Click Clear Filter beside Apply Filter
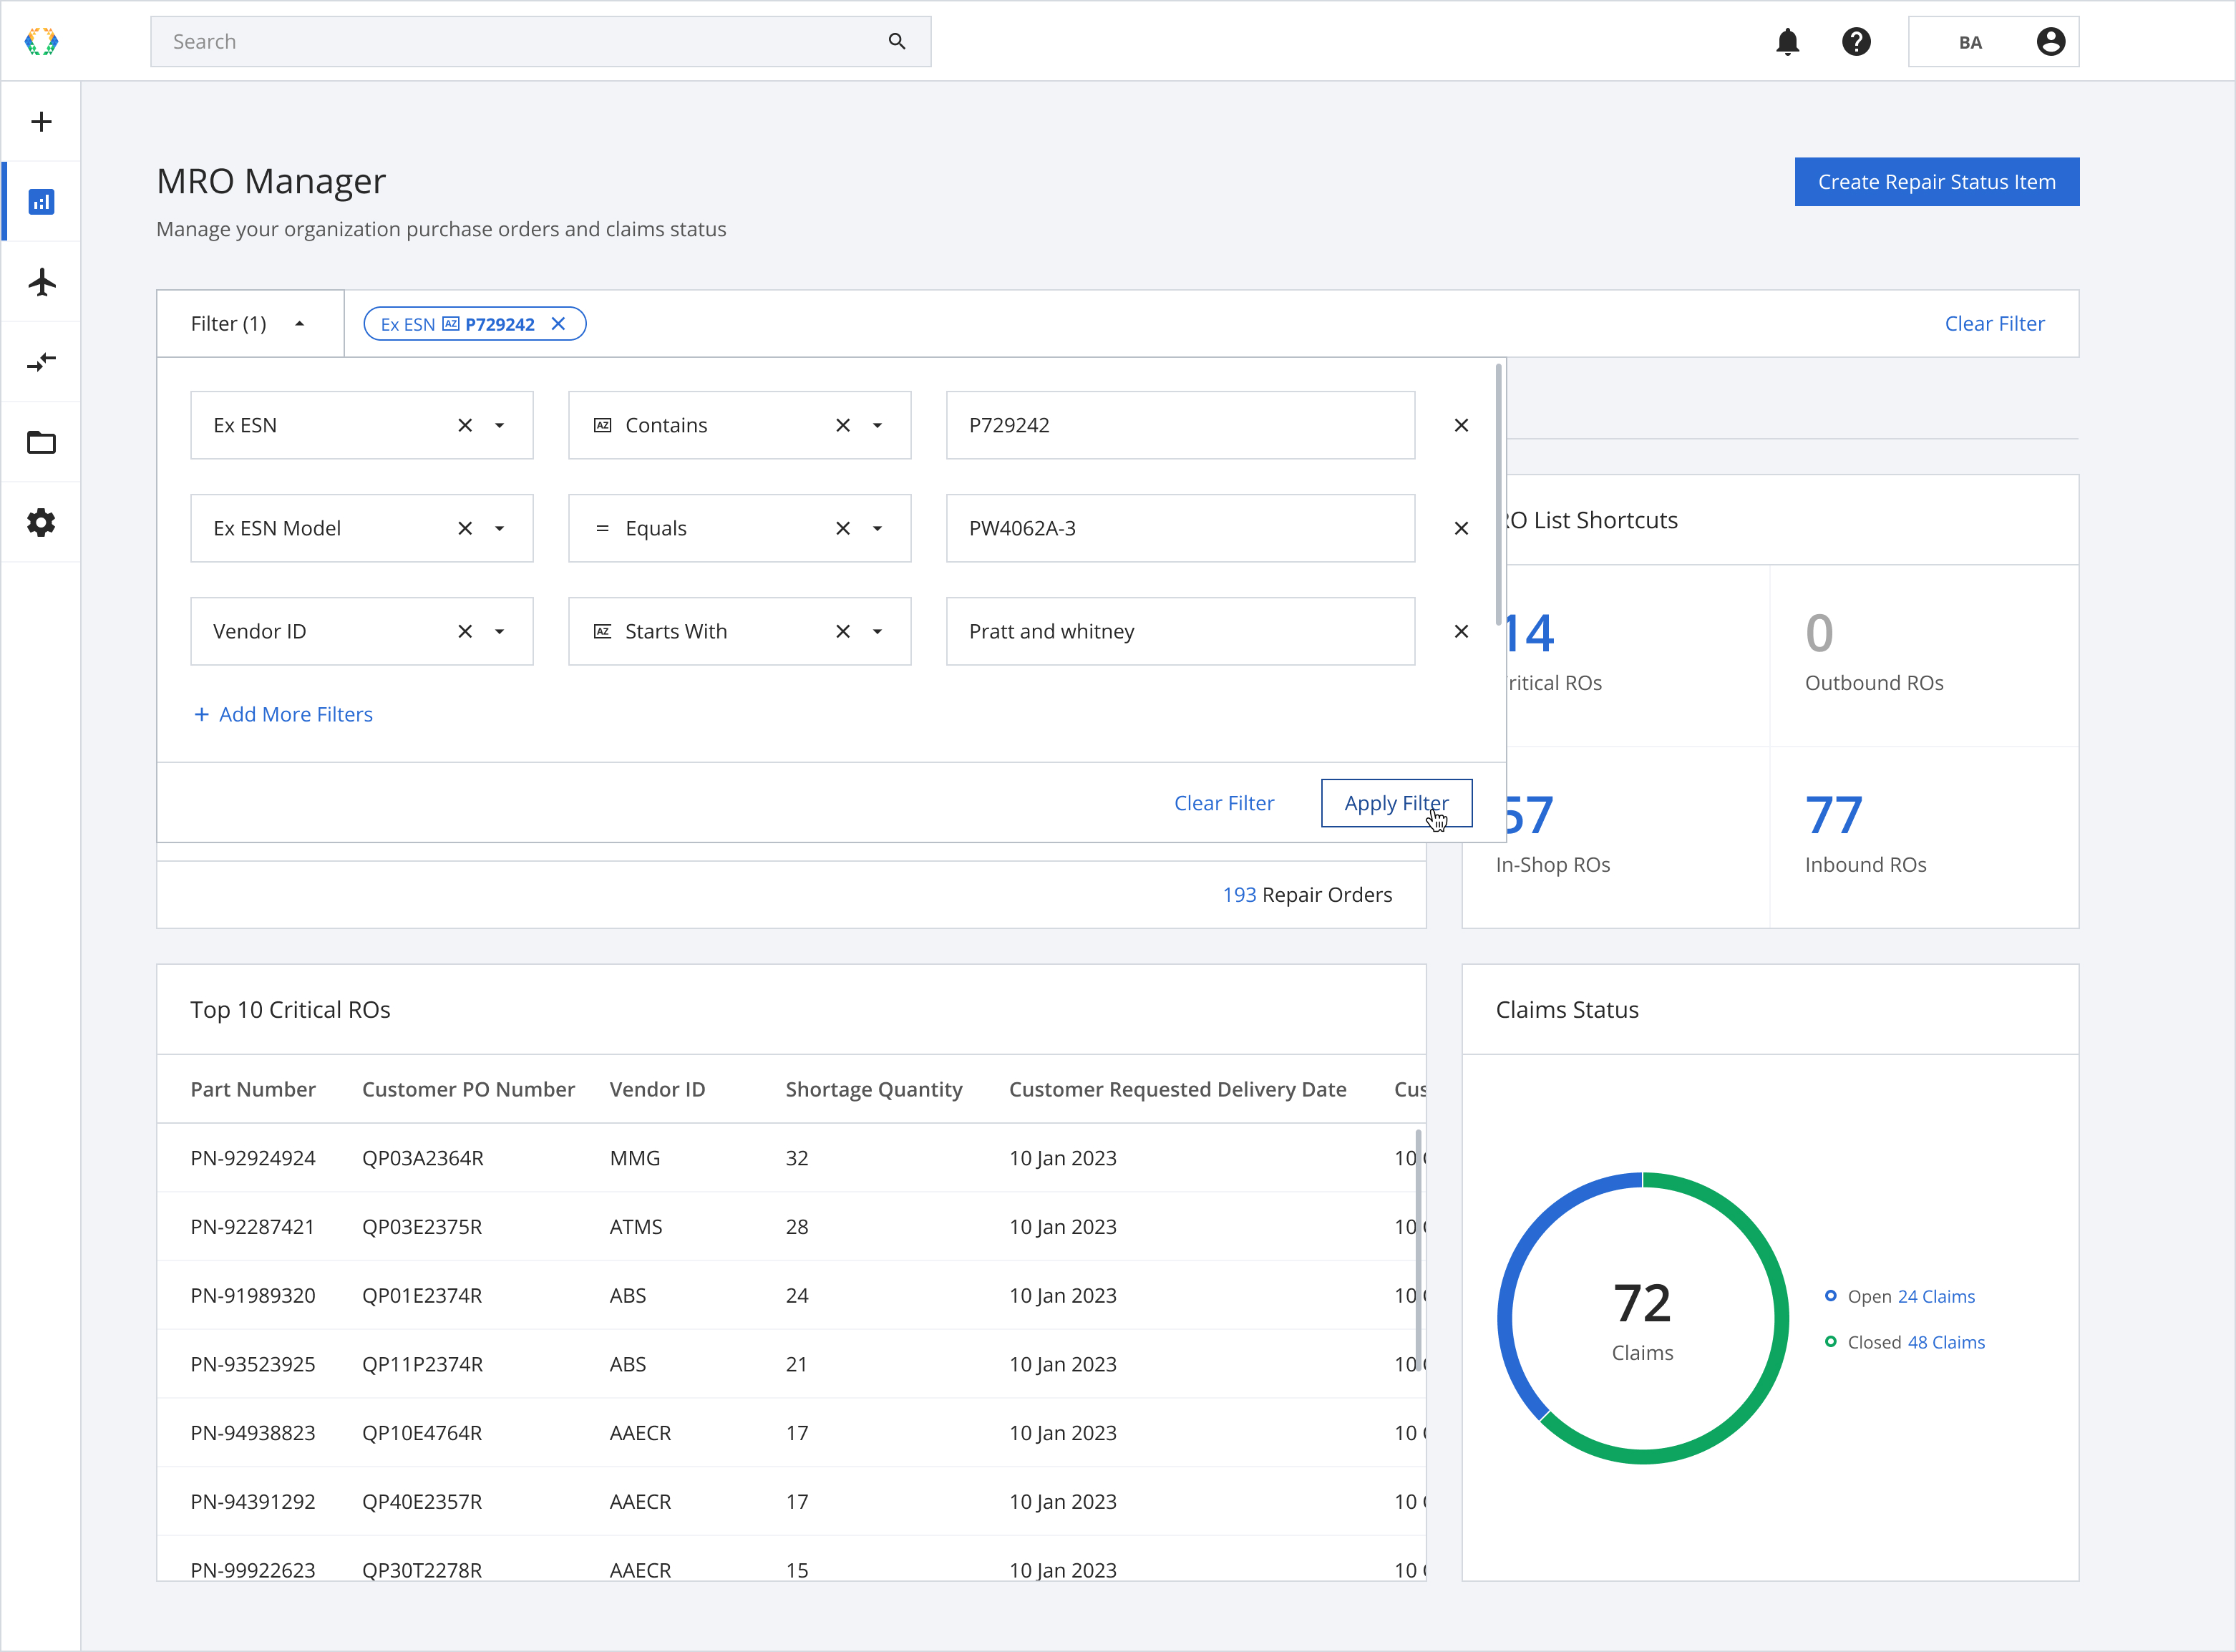 pyautogui.click(x=1224, y=803)
